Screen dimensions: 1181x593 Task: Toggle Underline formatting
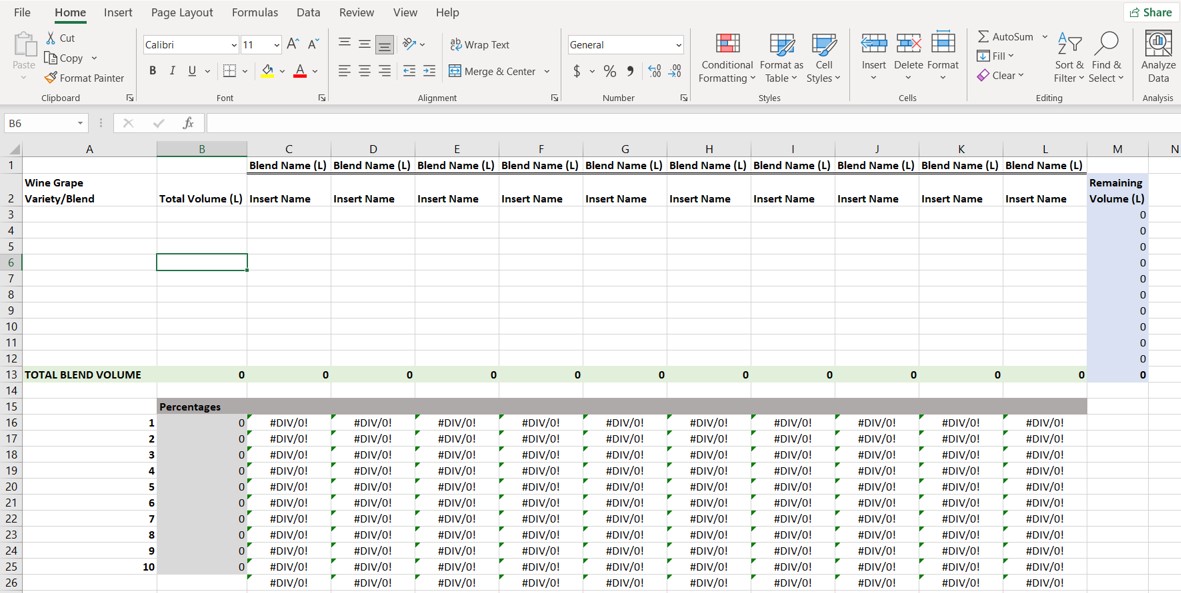pos(191,71)
